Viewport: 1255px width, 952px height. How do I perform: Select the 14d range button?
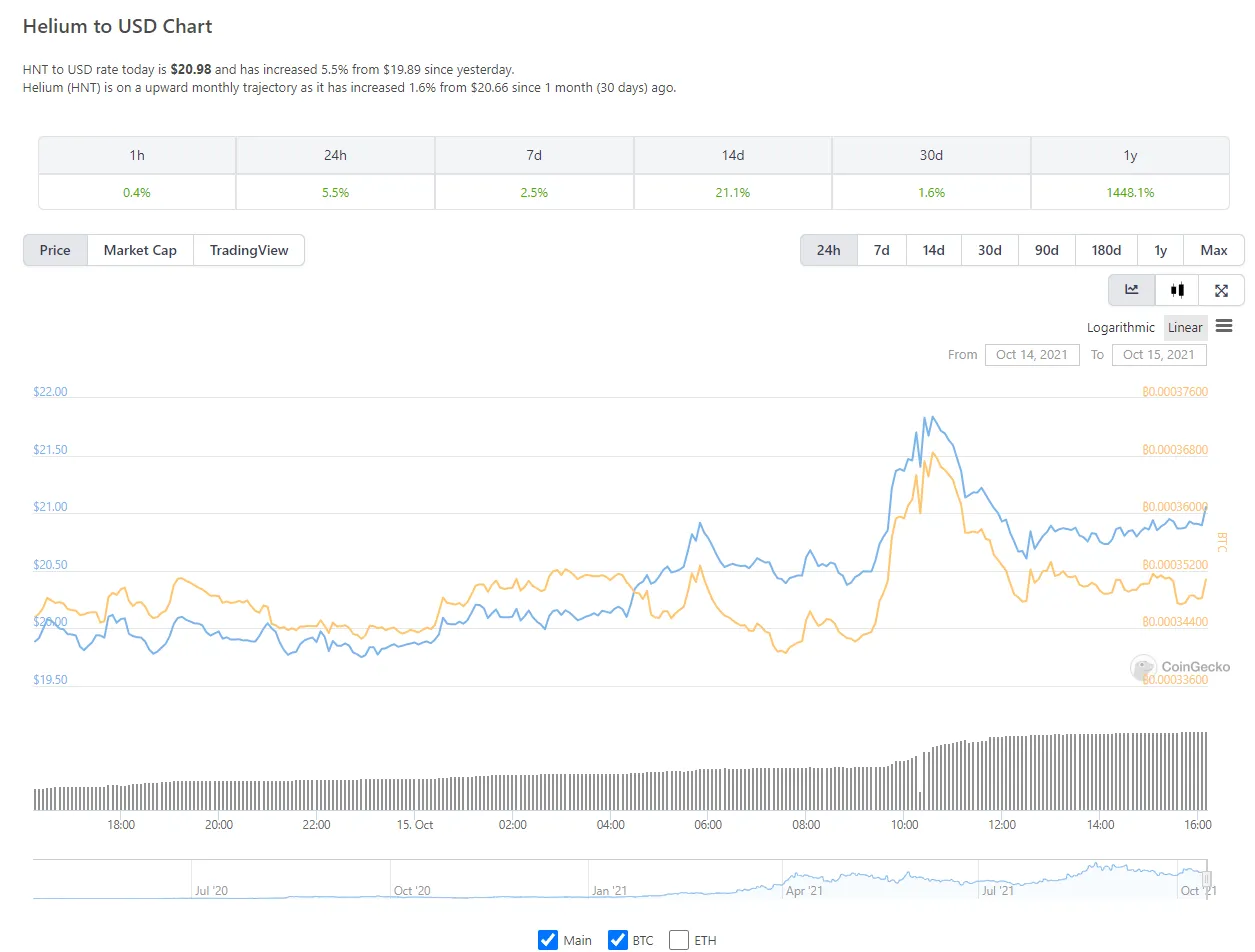click(933, 250)
